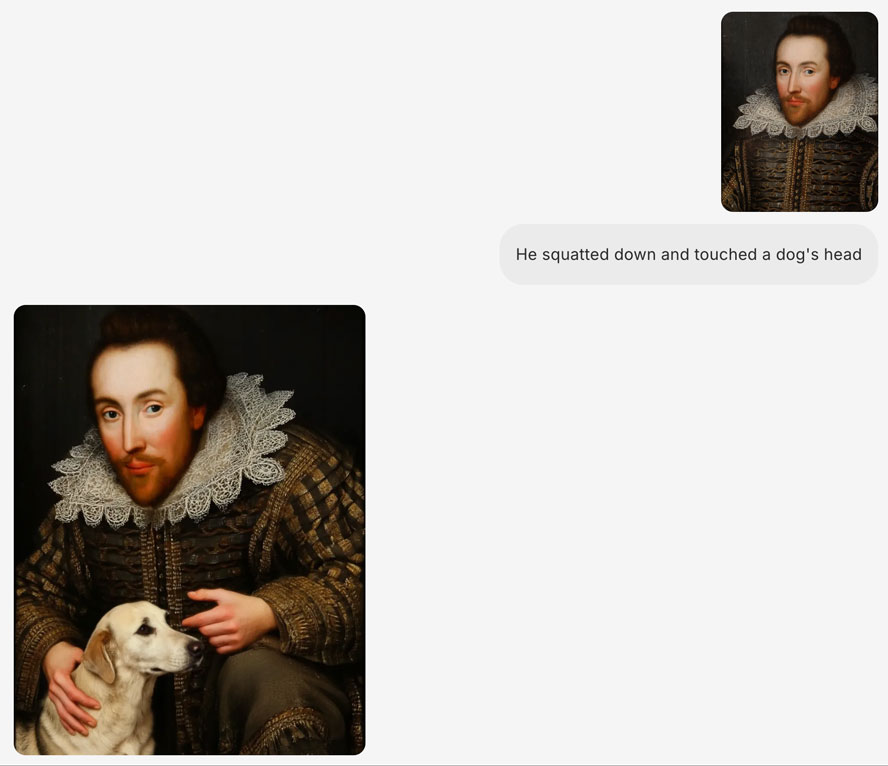This screenshot has height=766, width=888.
Task: Click the dog's floppy ear
Action: (100, 657)
